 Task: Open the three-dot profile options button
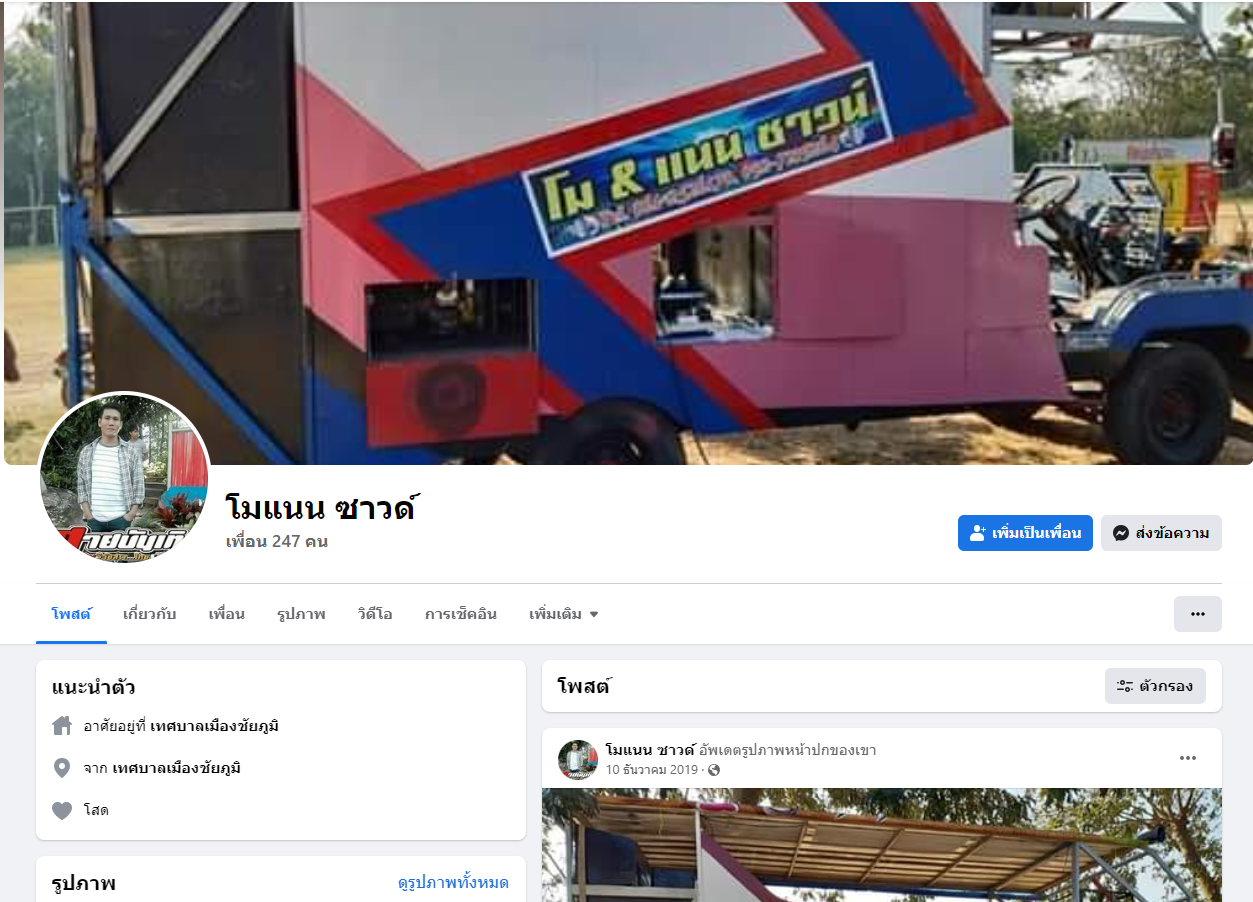[1197, 614]
